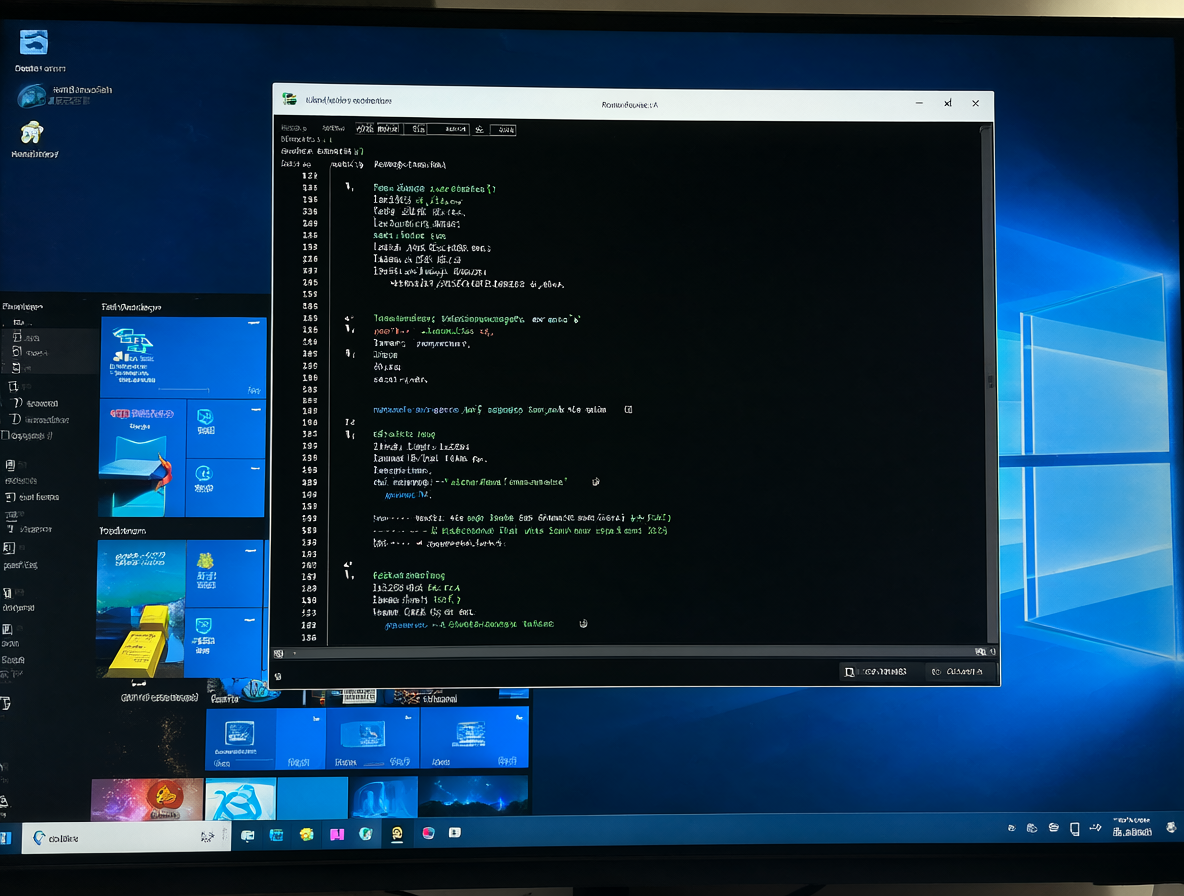Click the icon at the right end of the search box
Image resolution: width=1184 pixels, height=896 pixels.
point(207,836)
